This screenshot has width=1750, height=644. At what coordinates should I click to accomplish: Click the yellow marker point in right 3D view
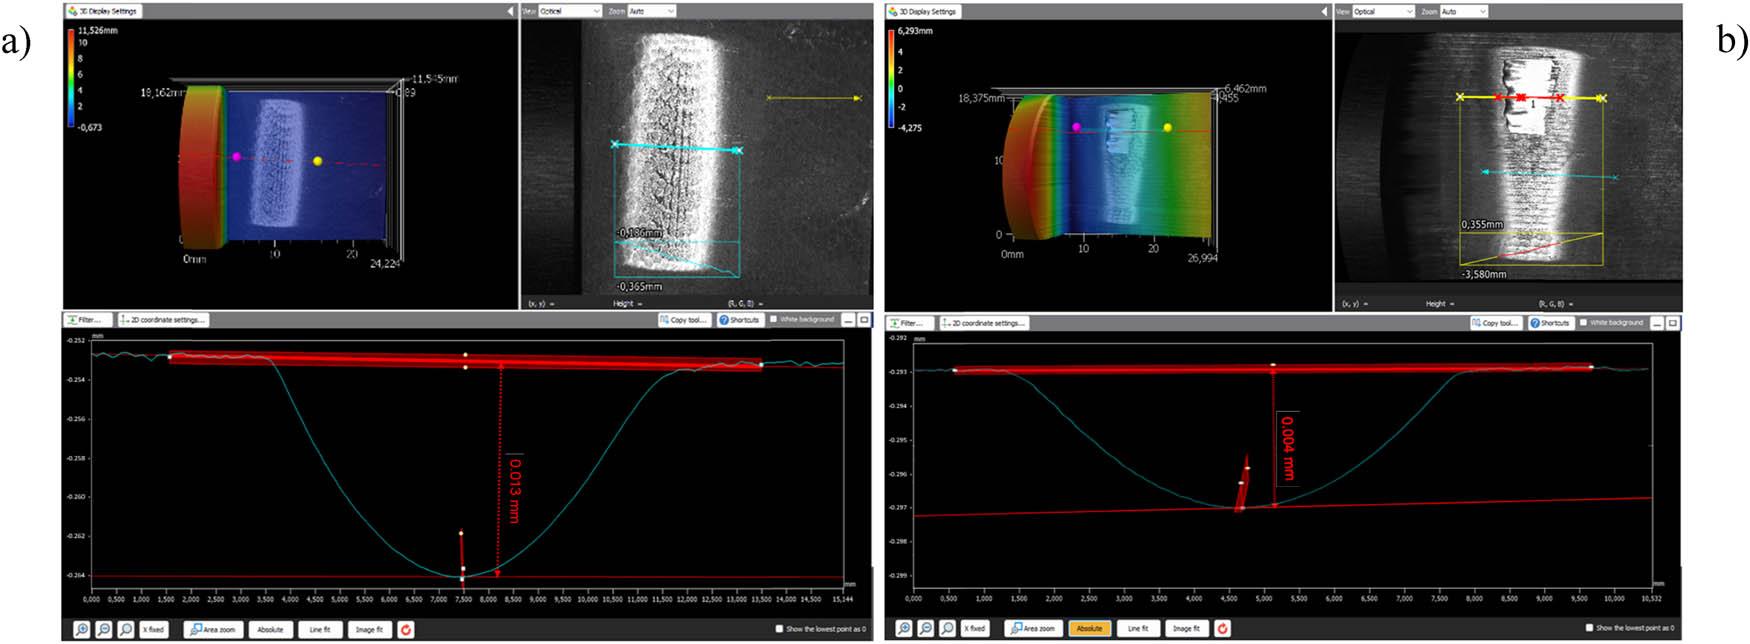tap(1167, 128)
